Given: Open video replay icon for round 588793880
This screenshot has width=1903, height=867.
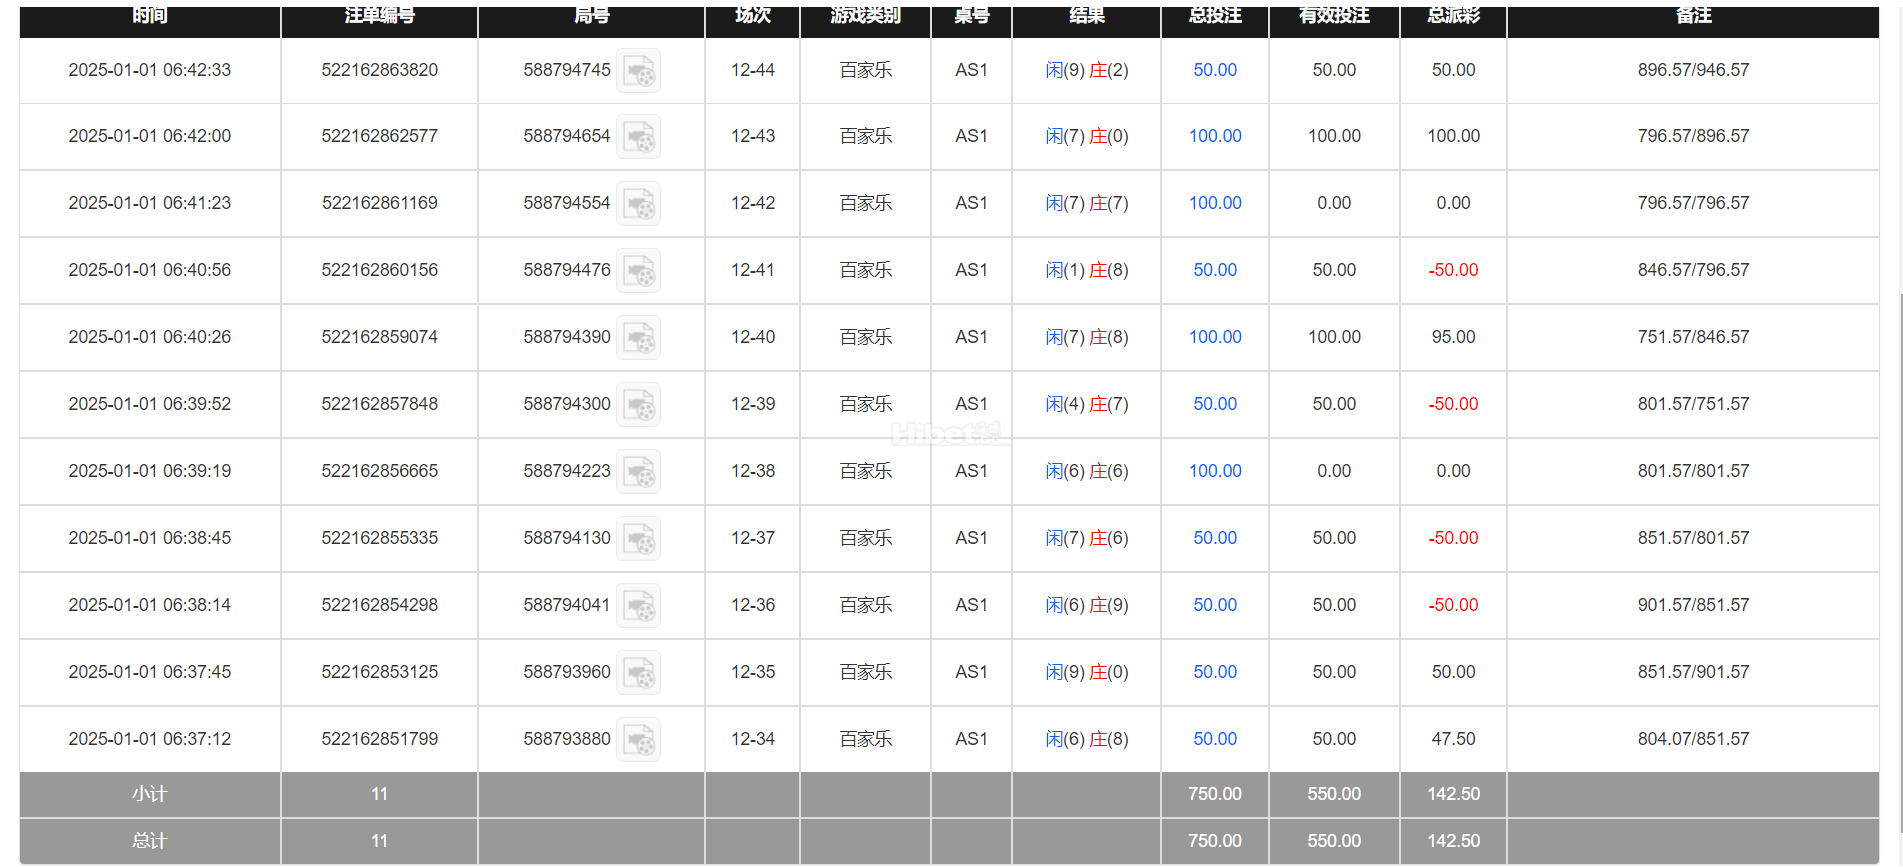Looking at the screenshot, I should [638, 740].
